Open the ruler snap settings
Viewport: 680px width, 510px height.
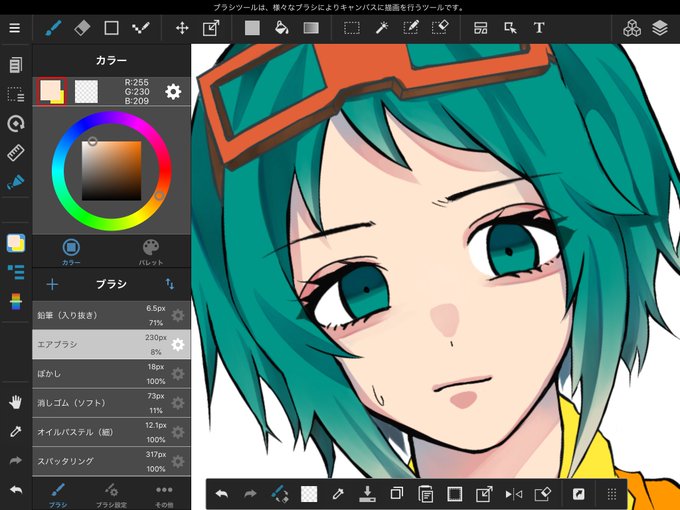coord(16,153)
